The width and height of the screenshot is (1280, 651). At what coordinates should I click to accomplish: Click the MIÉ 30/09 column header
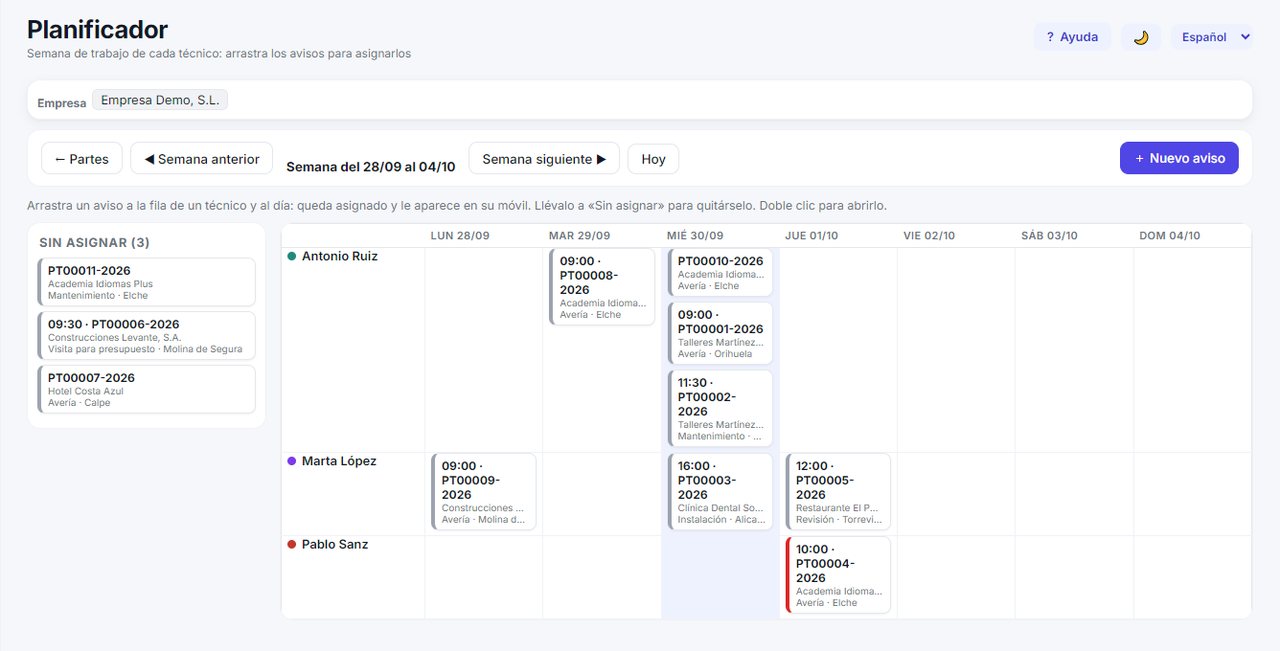click(x=695, y=236)
